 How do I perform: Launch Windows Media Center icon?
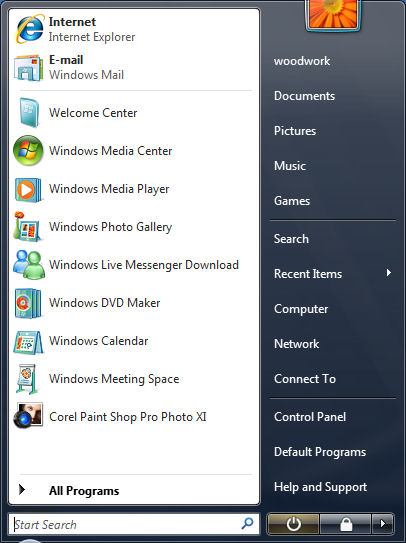[28, 151]
